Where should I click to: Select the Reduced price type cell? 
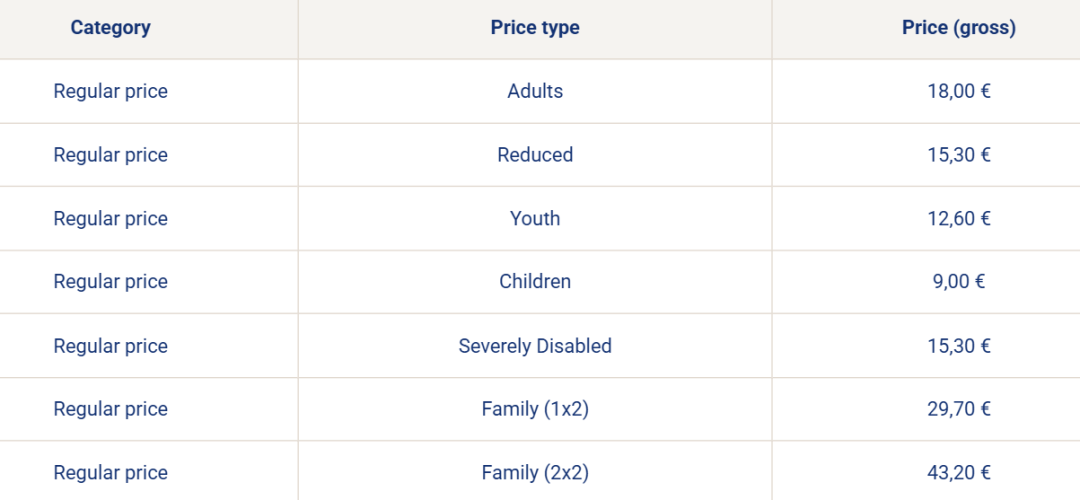(535, 154)
